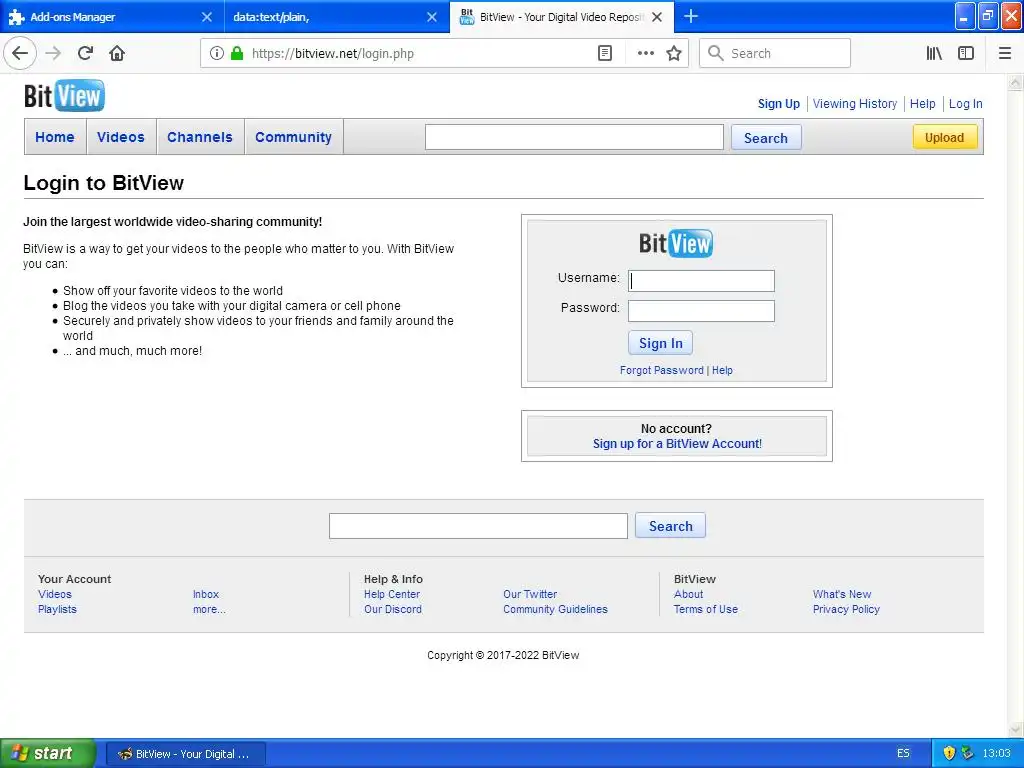Click Sign up for a BitView Account

click(677, 444)
